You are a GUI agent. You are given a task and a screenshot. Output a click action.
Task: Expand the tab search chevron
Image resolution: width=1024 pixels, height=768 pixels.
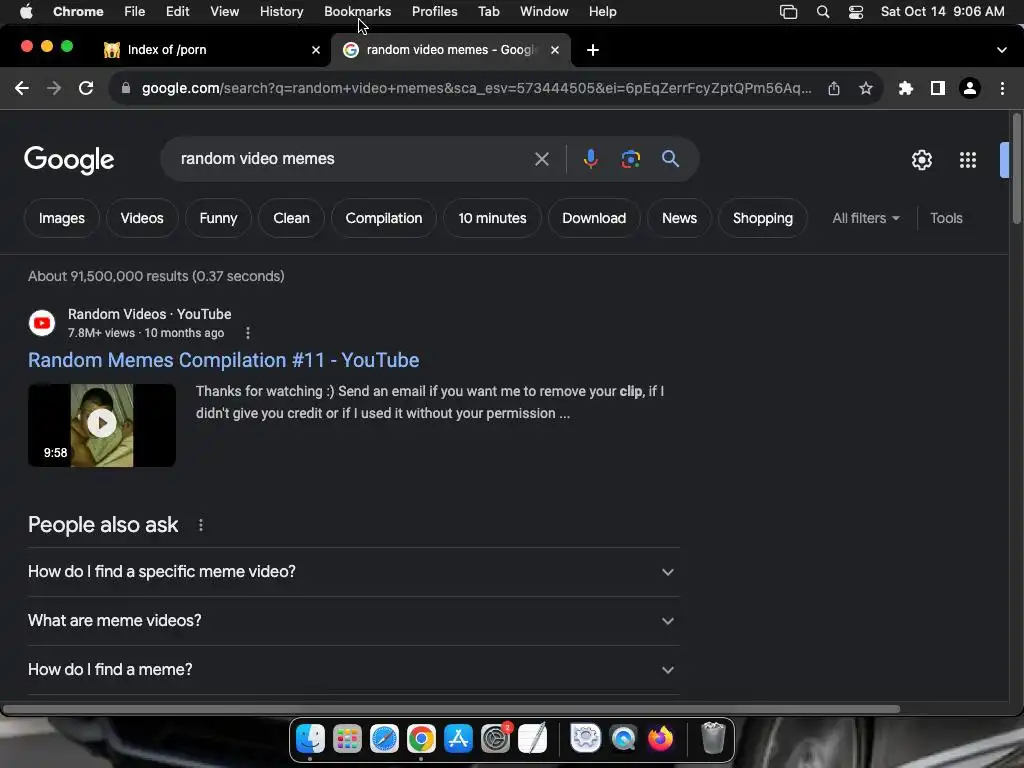[1002, 50]
